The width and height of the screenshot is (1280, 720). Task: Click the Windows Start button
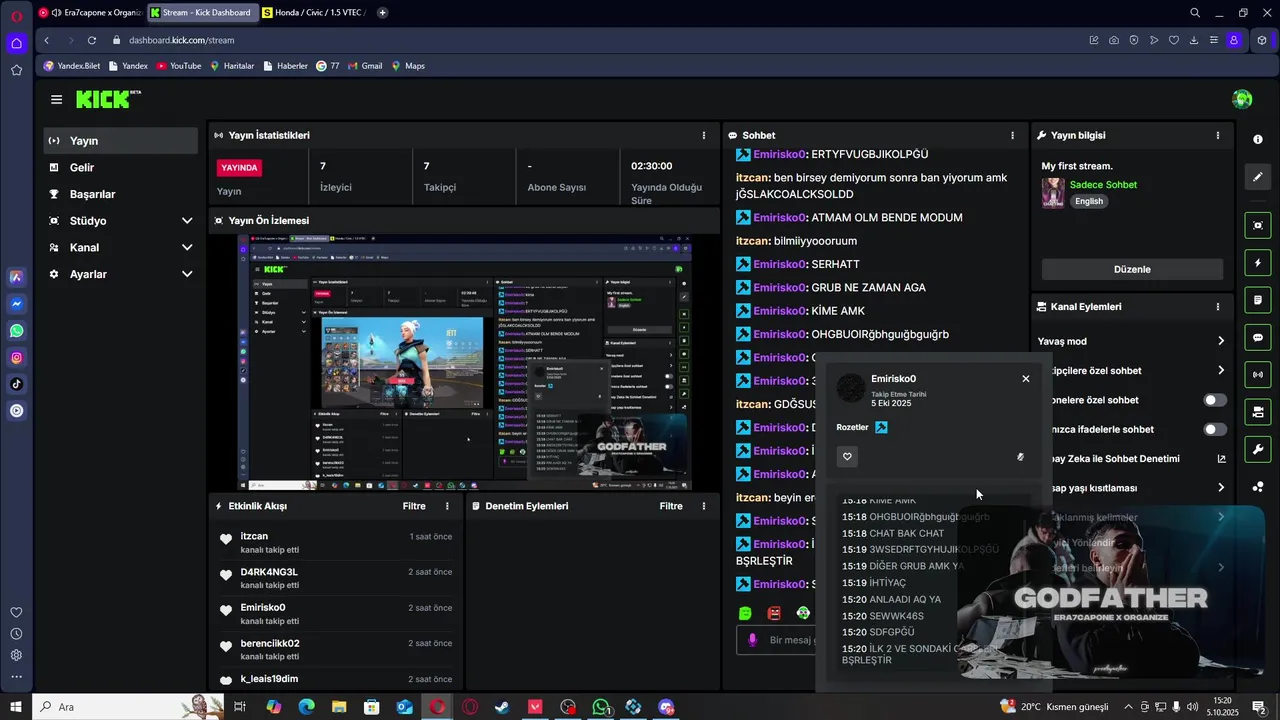tap(15, 707)
